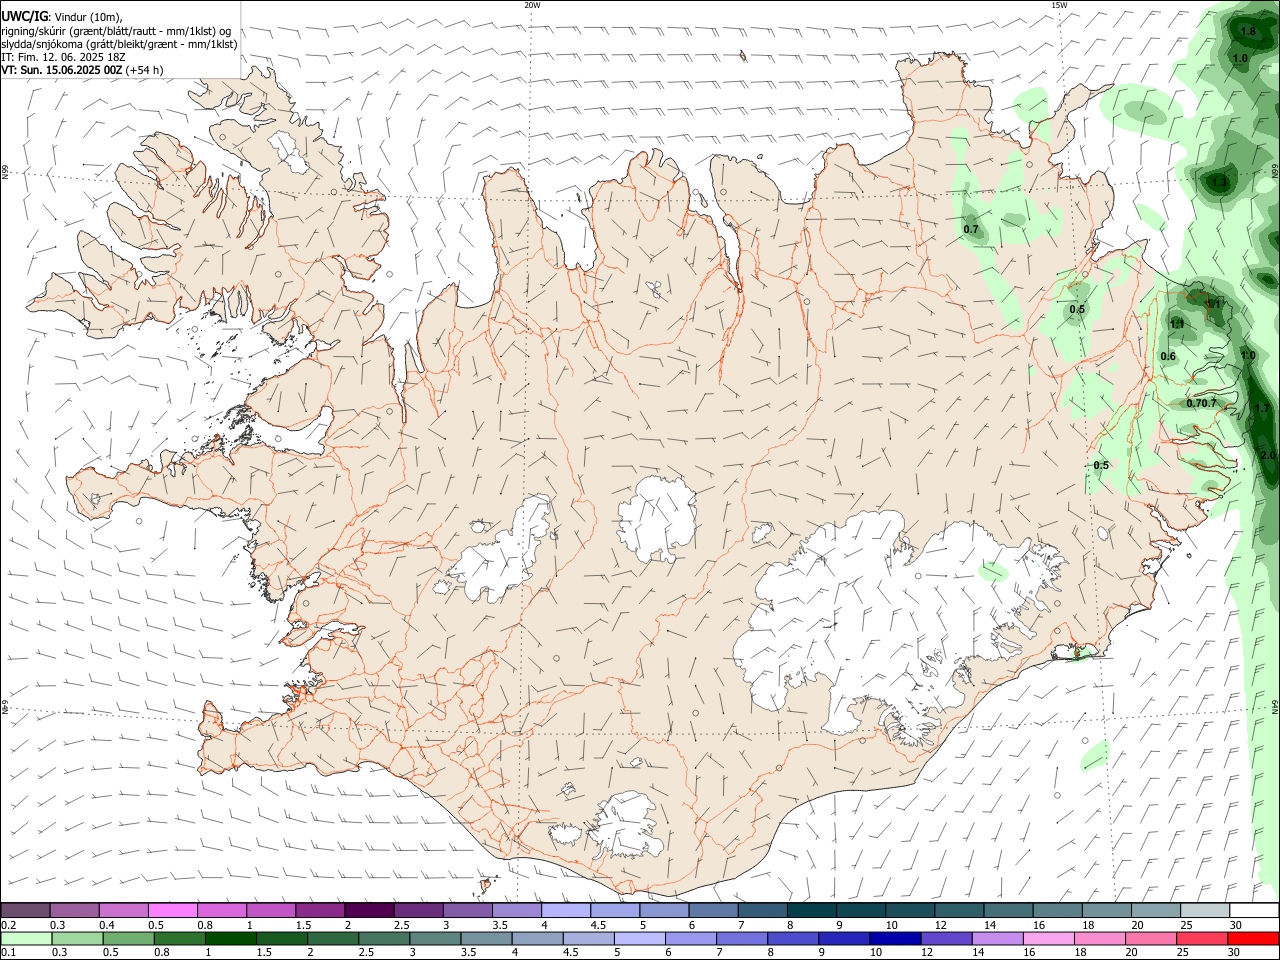The image size is (1280, 960).
Task: Click the magenta 0.8 swatch in snow legend
Action: 221,910
